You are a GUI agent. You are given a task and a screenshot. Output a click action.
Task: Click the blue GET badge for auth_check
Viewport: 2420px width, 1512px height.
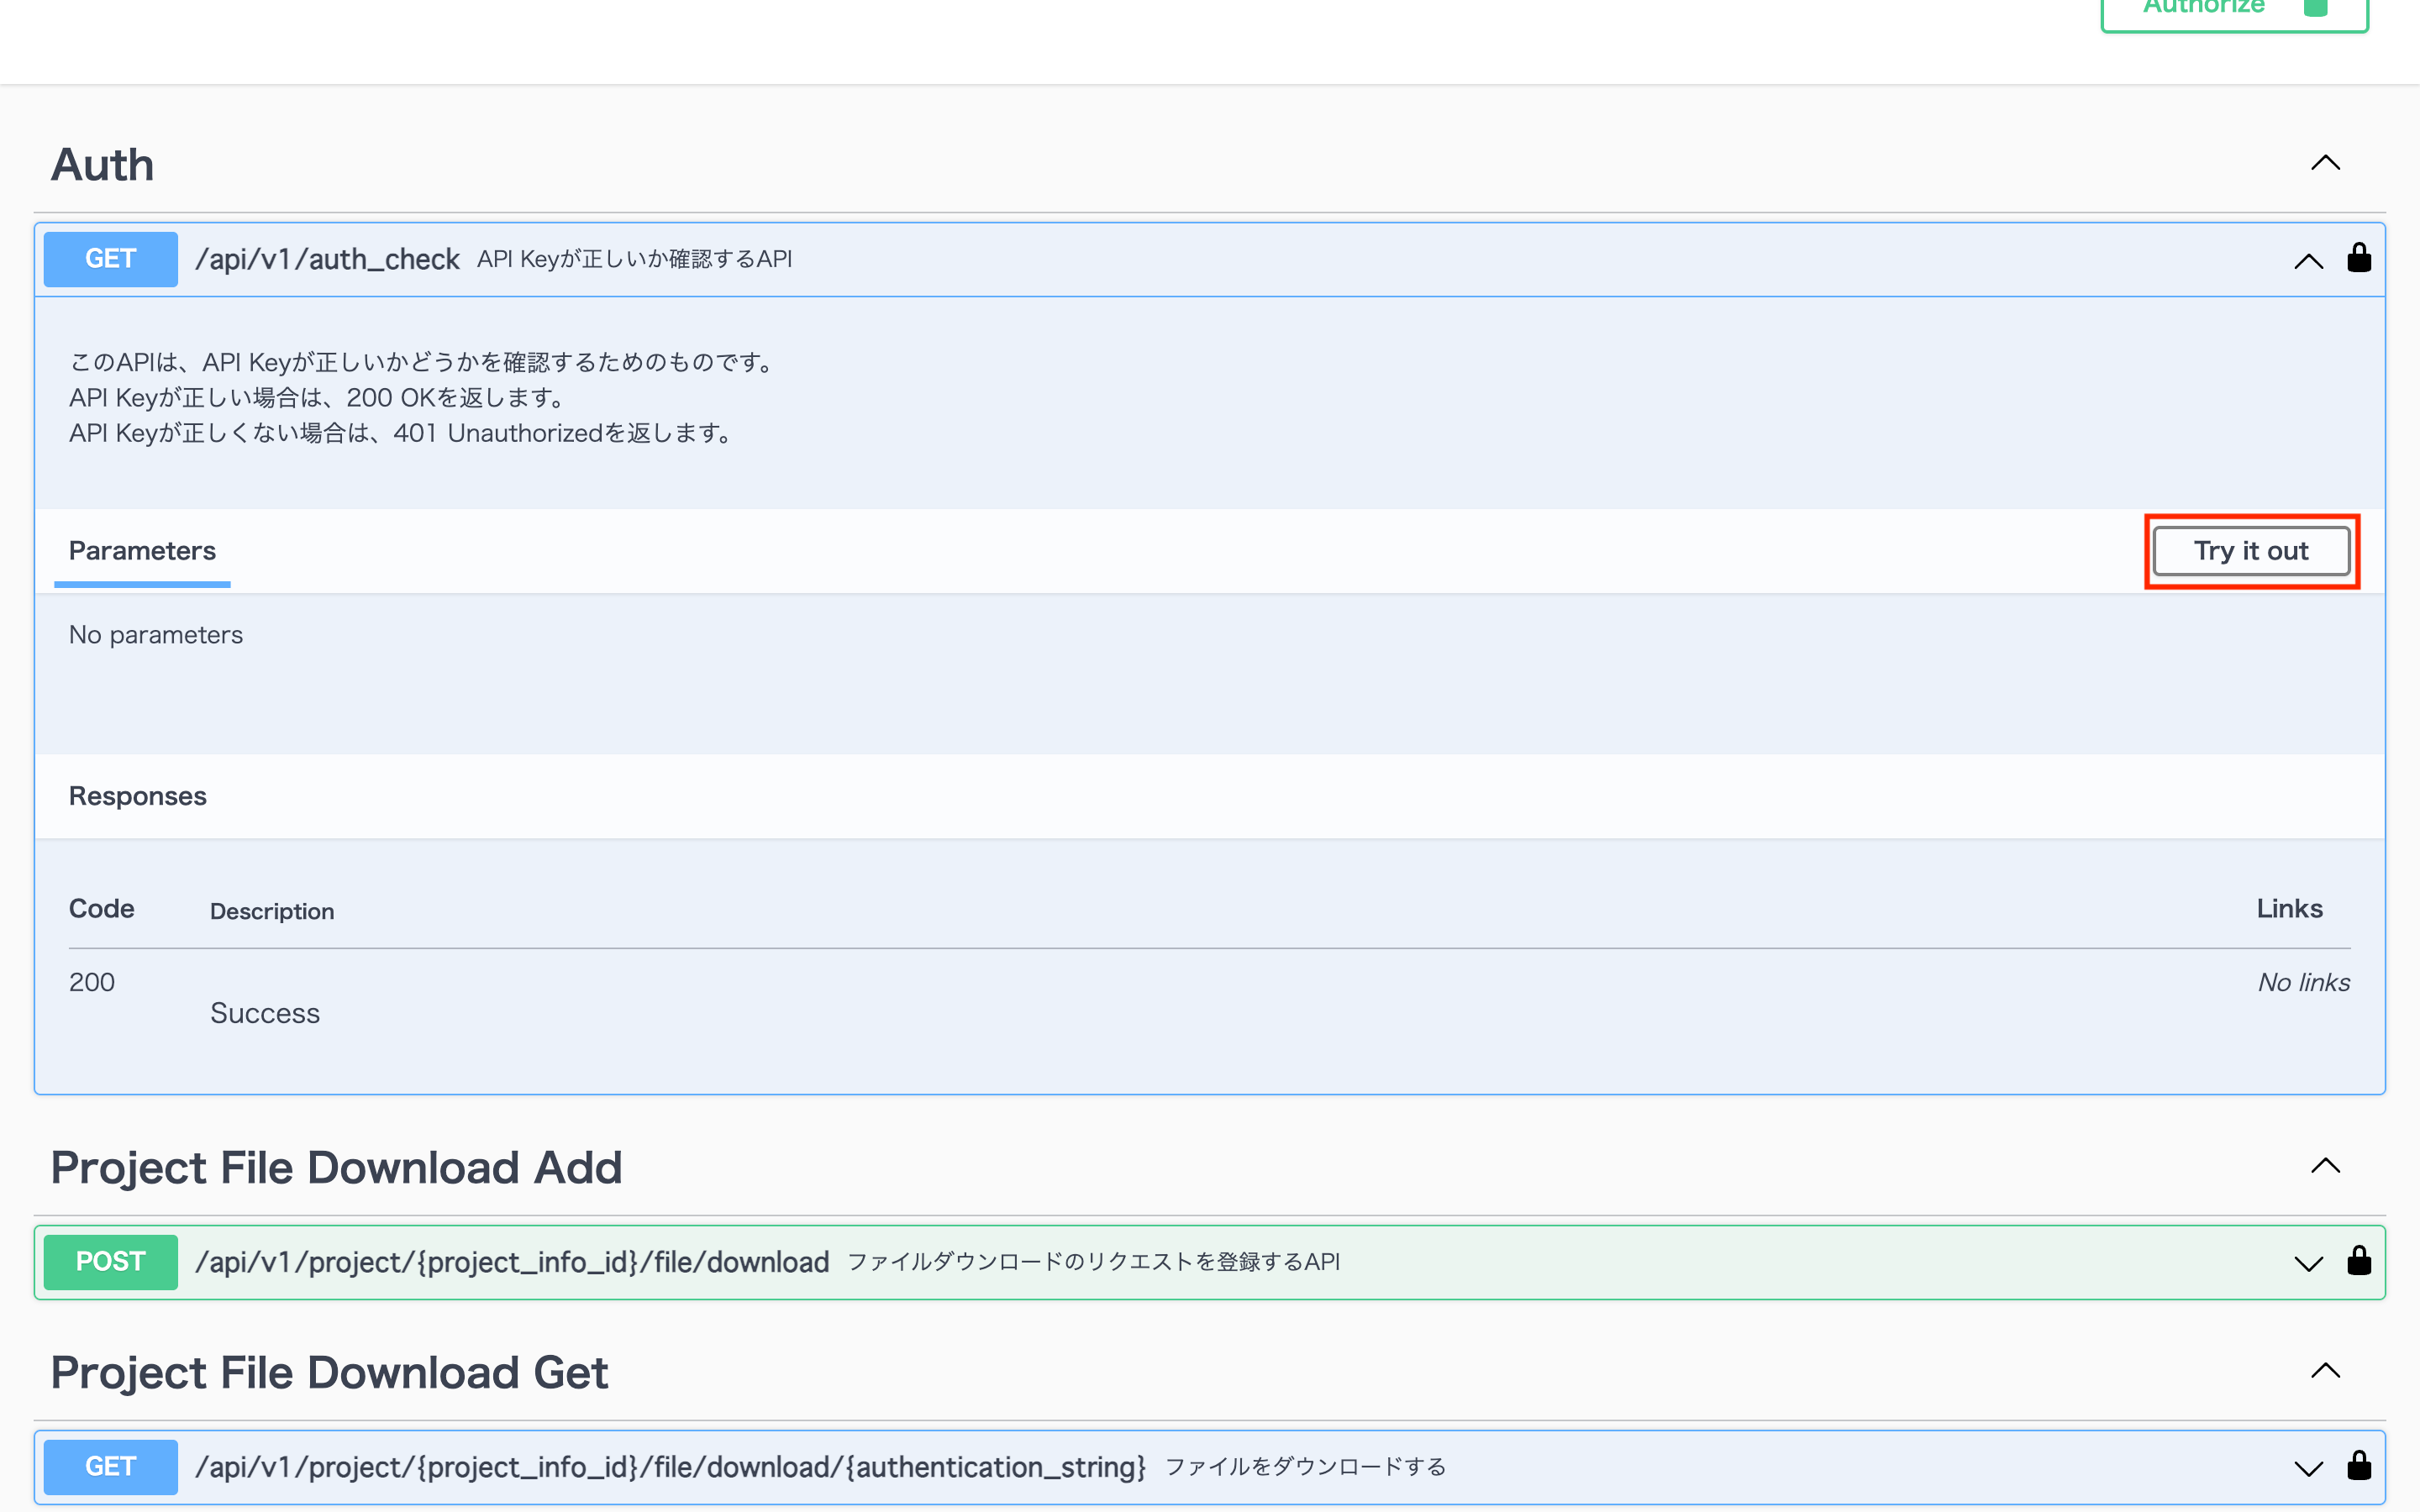point(110,259)
